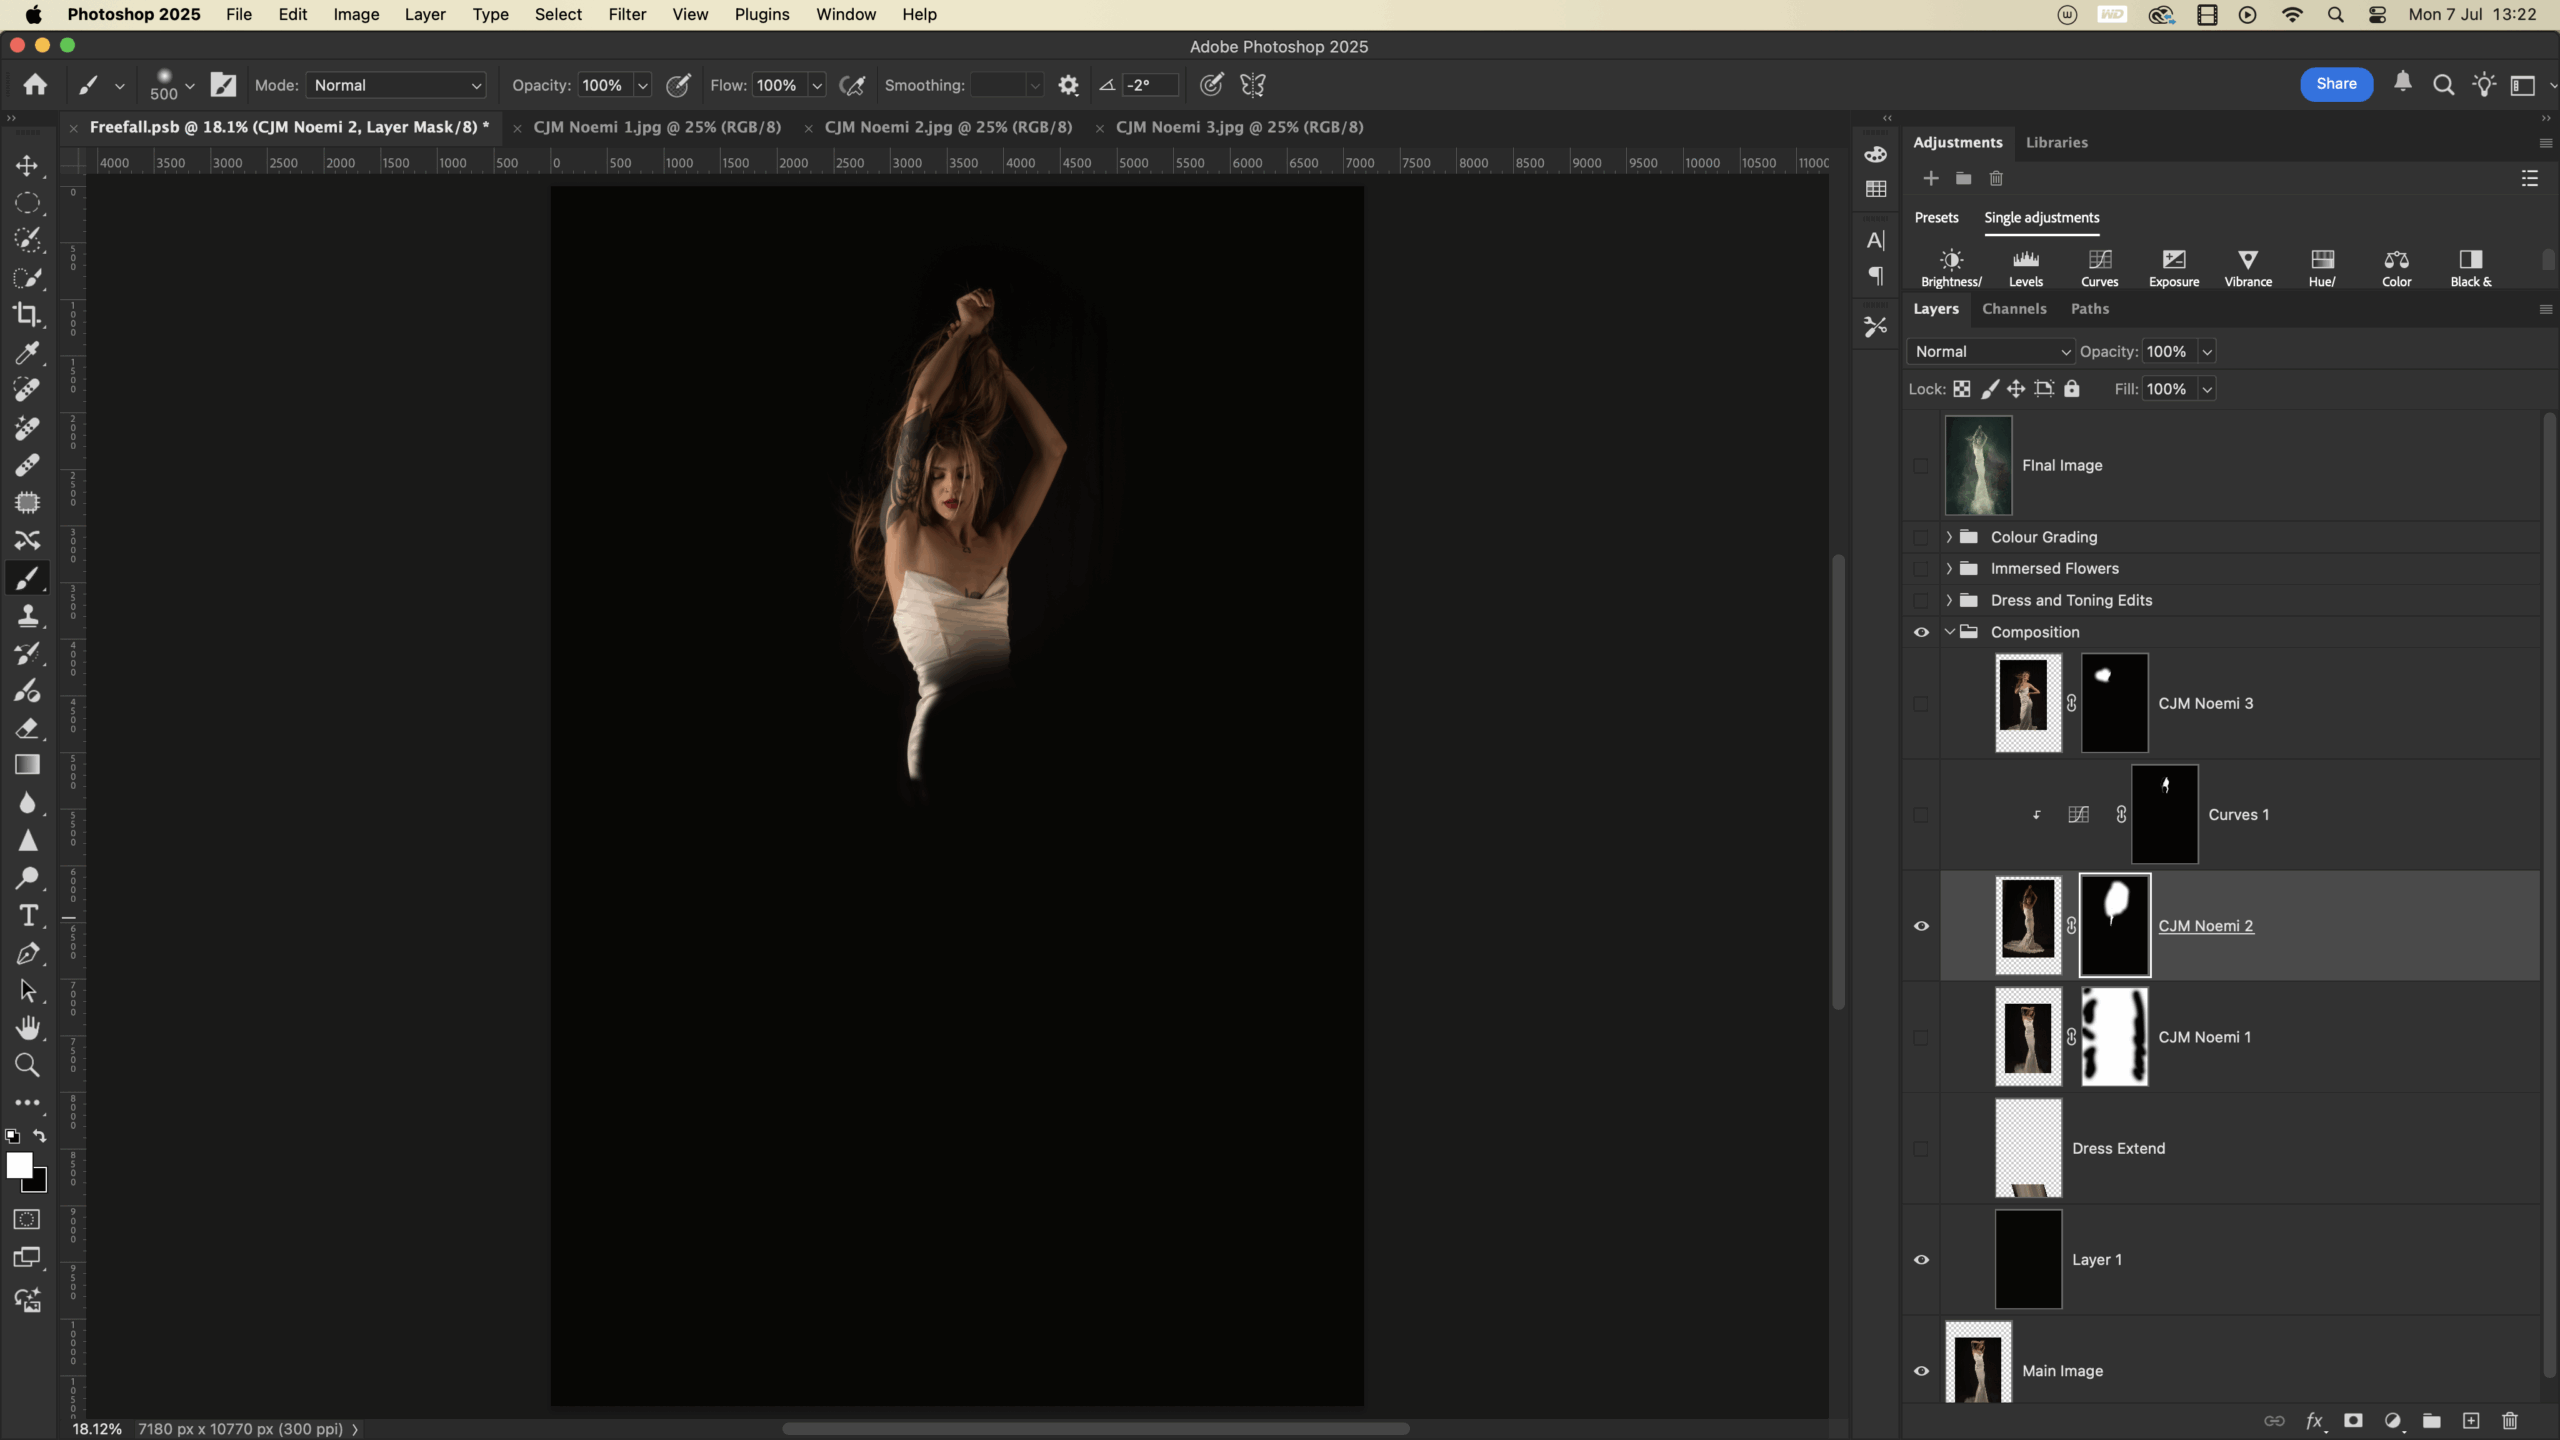
Task: Delete layer using the trash icon
Action: 2510,1421
